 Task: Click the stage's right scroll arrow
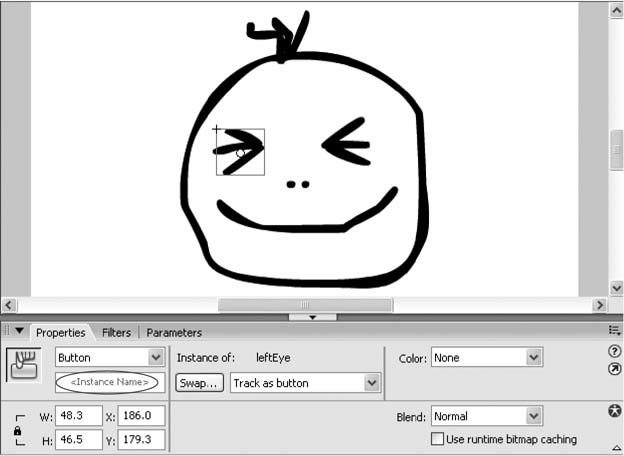(600, 305)
